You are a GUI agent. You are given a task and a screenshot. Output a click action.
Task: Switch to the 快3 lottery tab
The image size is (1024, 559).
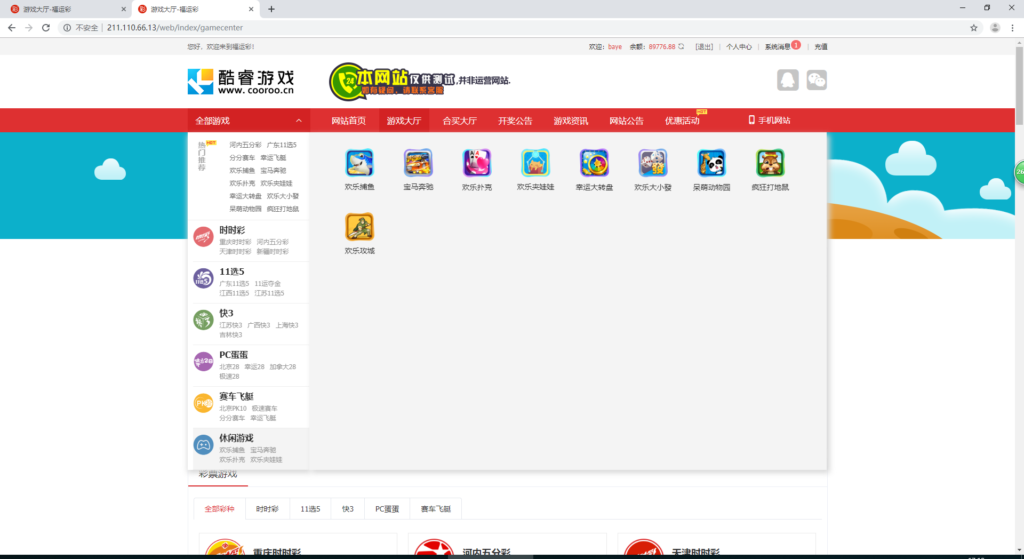coord(348,509)
